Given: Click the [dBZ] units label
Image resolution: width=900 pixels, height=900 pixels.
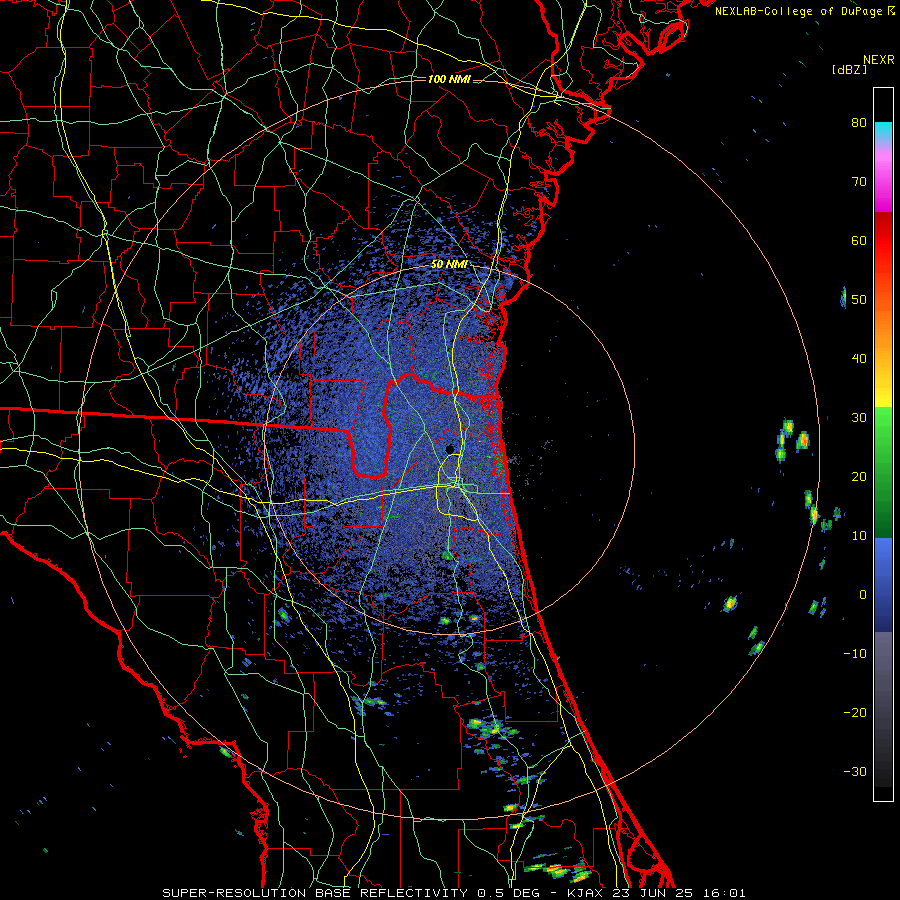Looking at the screenshot, I should [x=849, y=69].
